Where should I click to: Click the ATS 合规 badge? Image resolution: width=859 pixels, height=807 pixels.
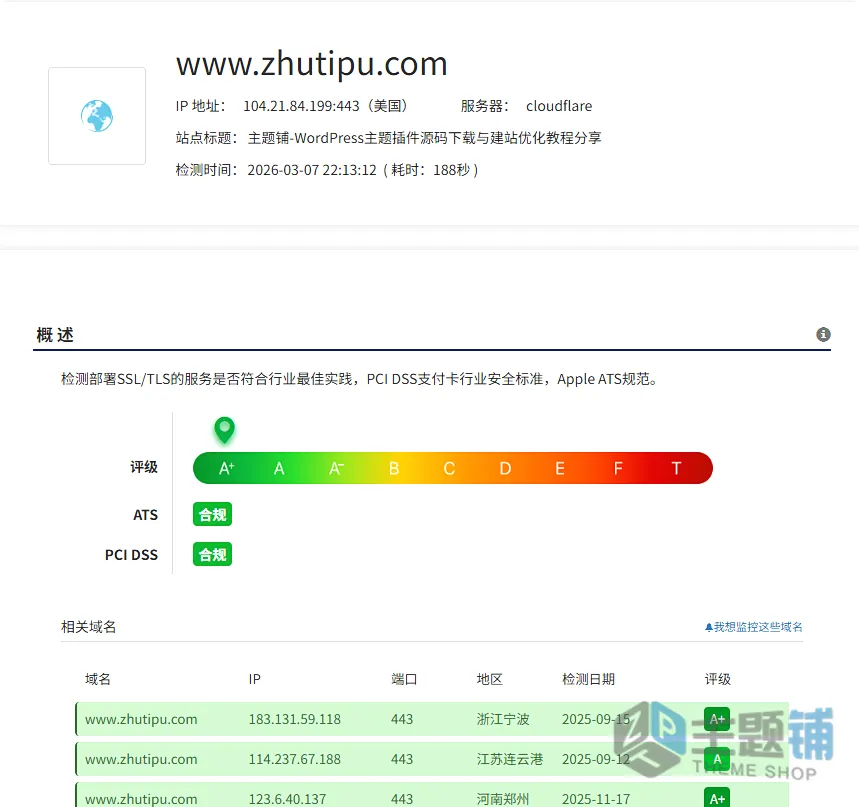point(213,514)
